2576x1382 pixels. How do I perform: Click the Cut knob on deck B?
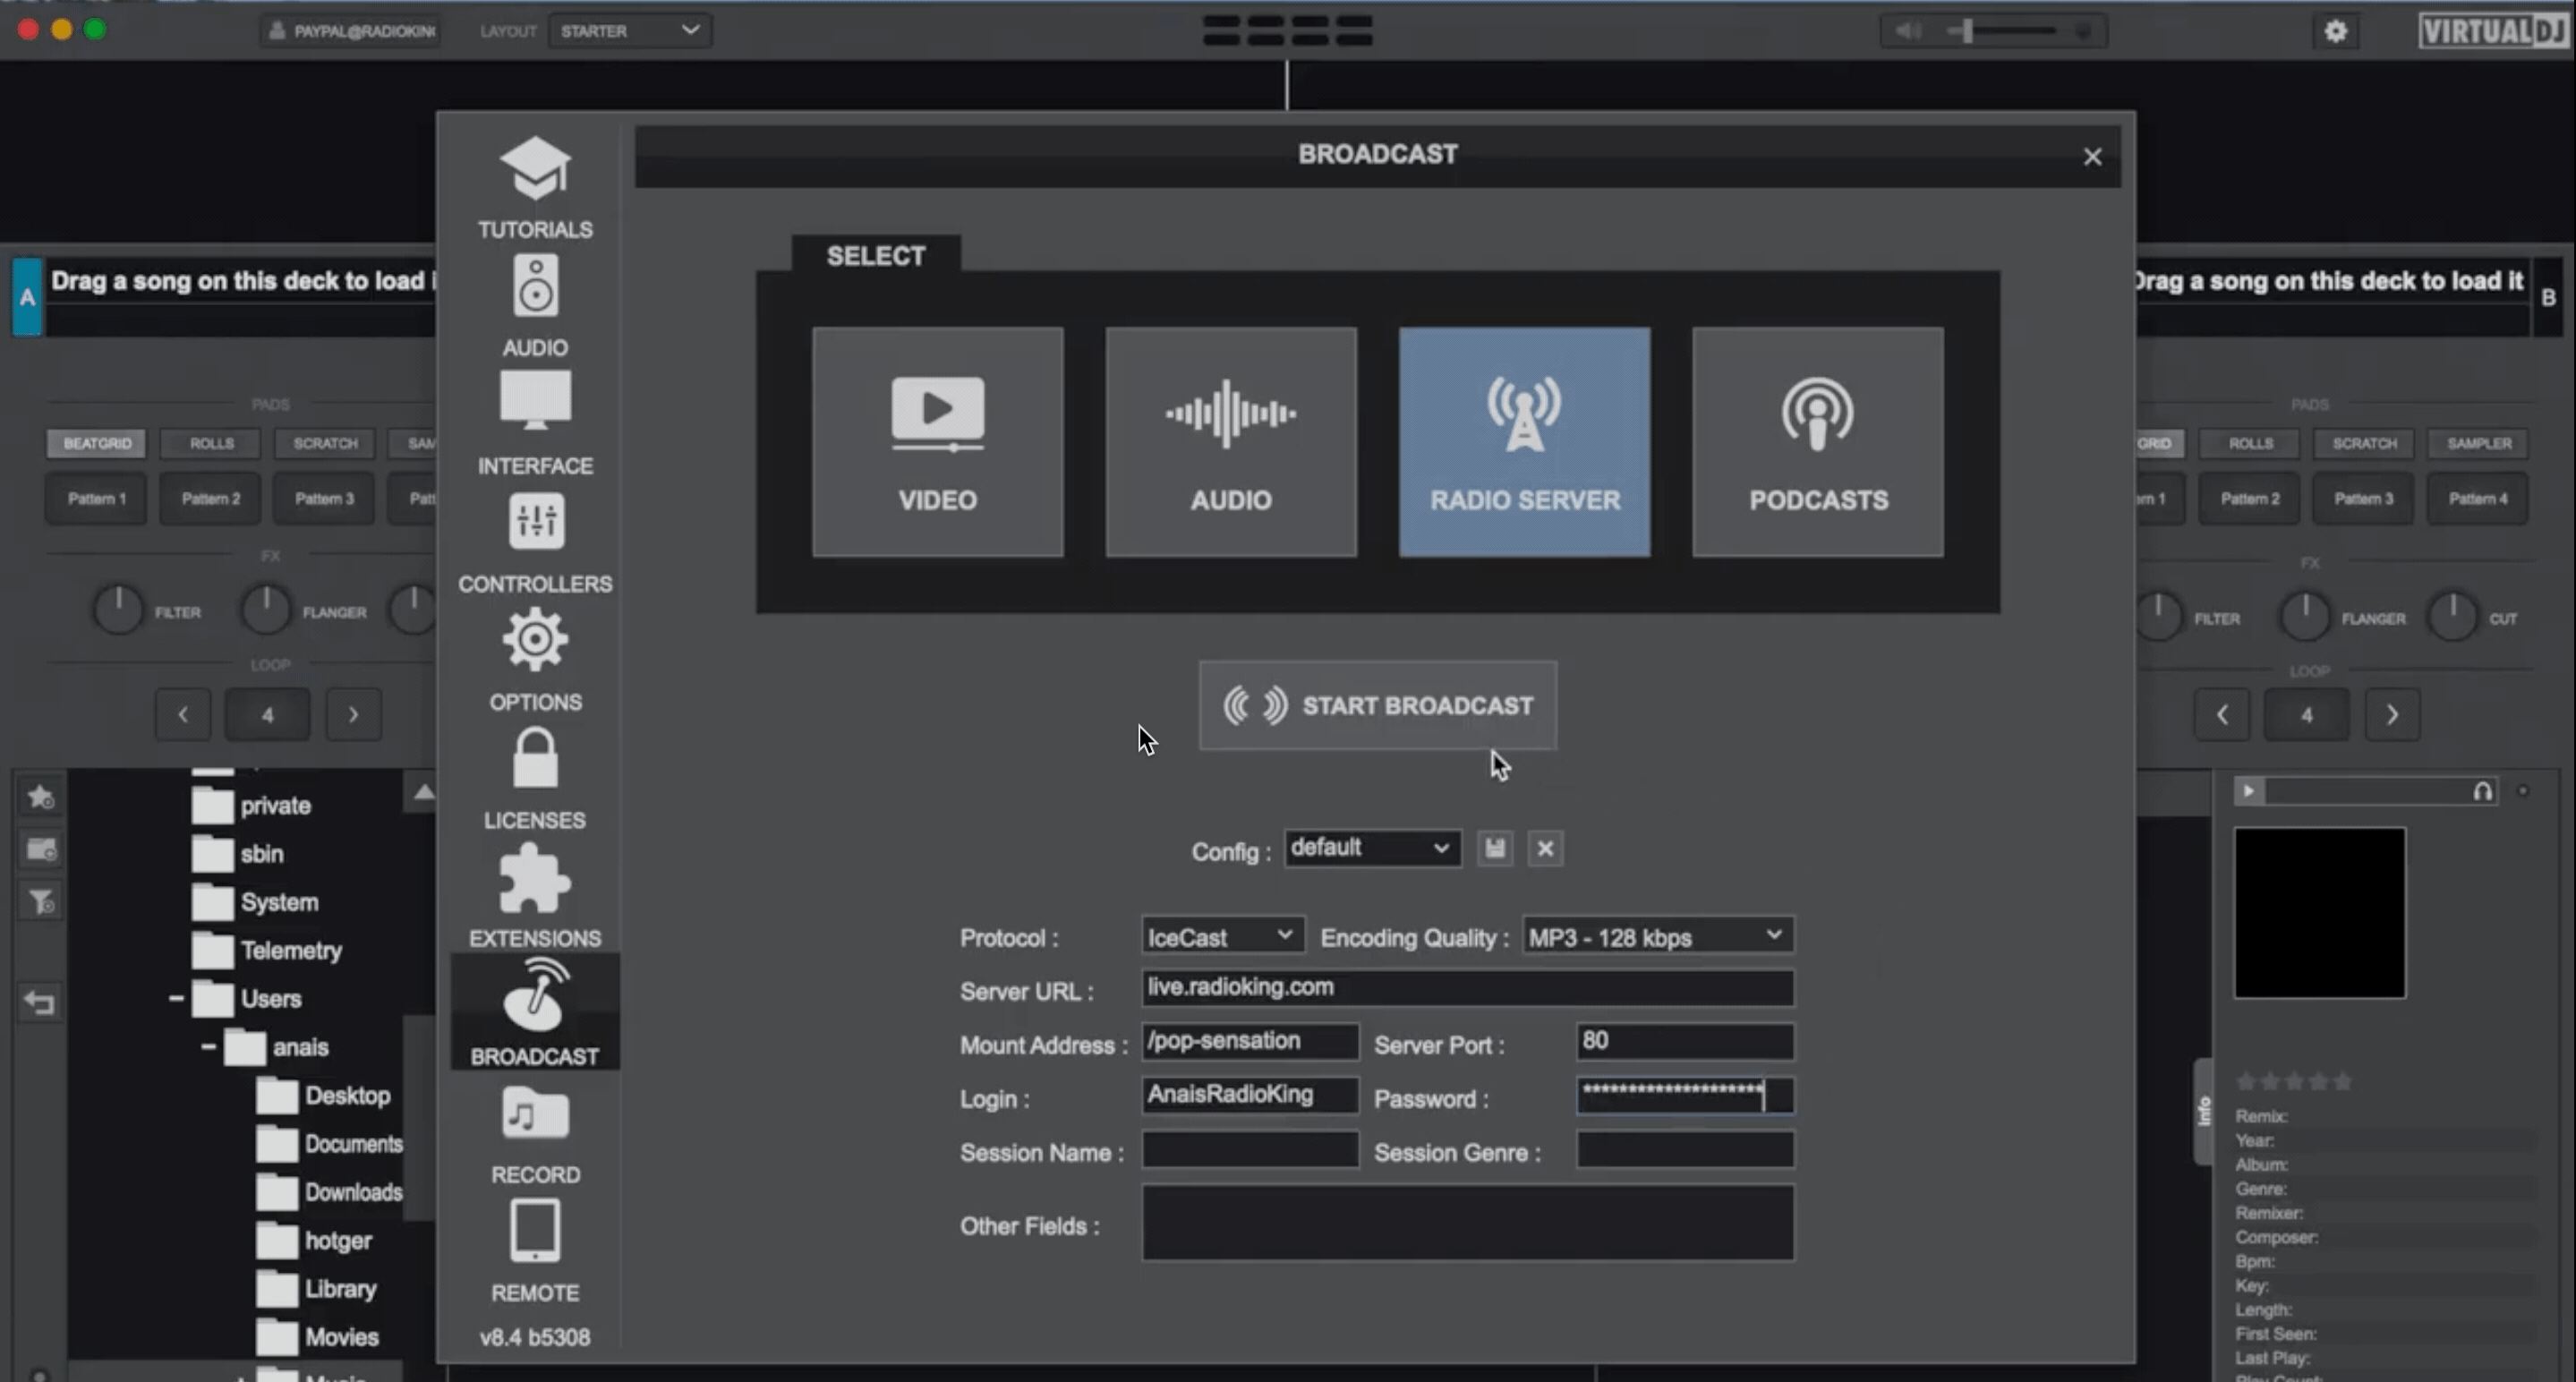(x=2452, y=616)
